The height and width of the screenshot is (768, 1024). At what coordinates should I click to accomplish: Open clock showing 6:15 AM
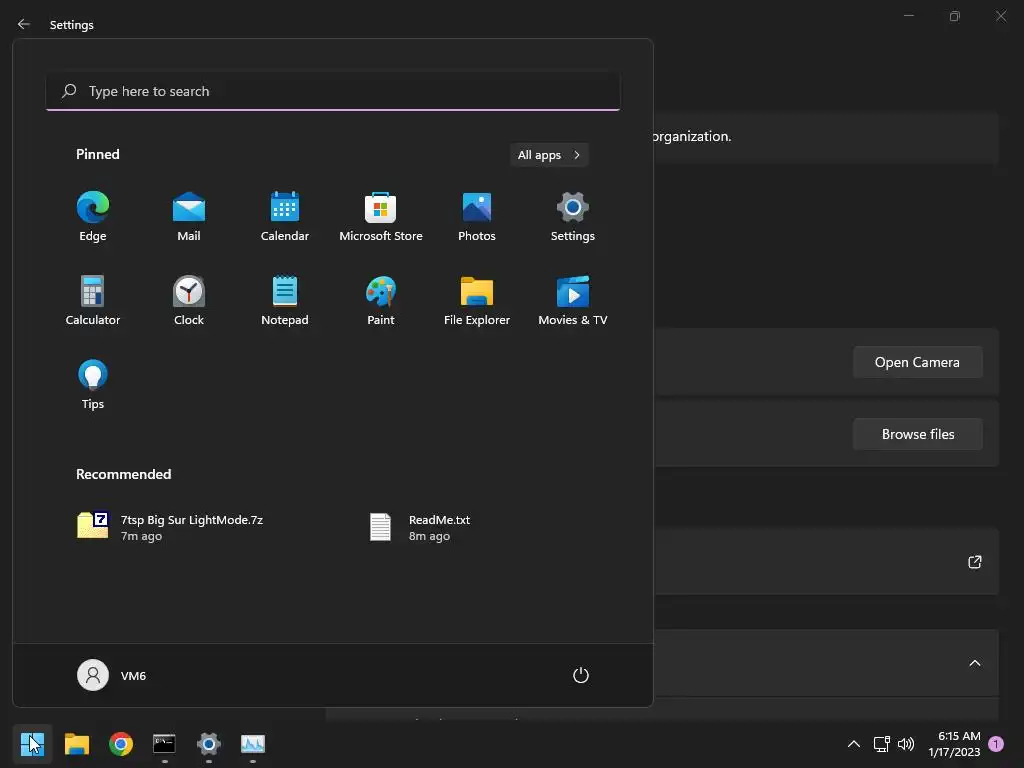pos(954,744)
